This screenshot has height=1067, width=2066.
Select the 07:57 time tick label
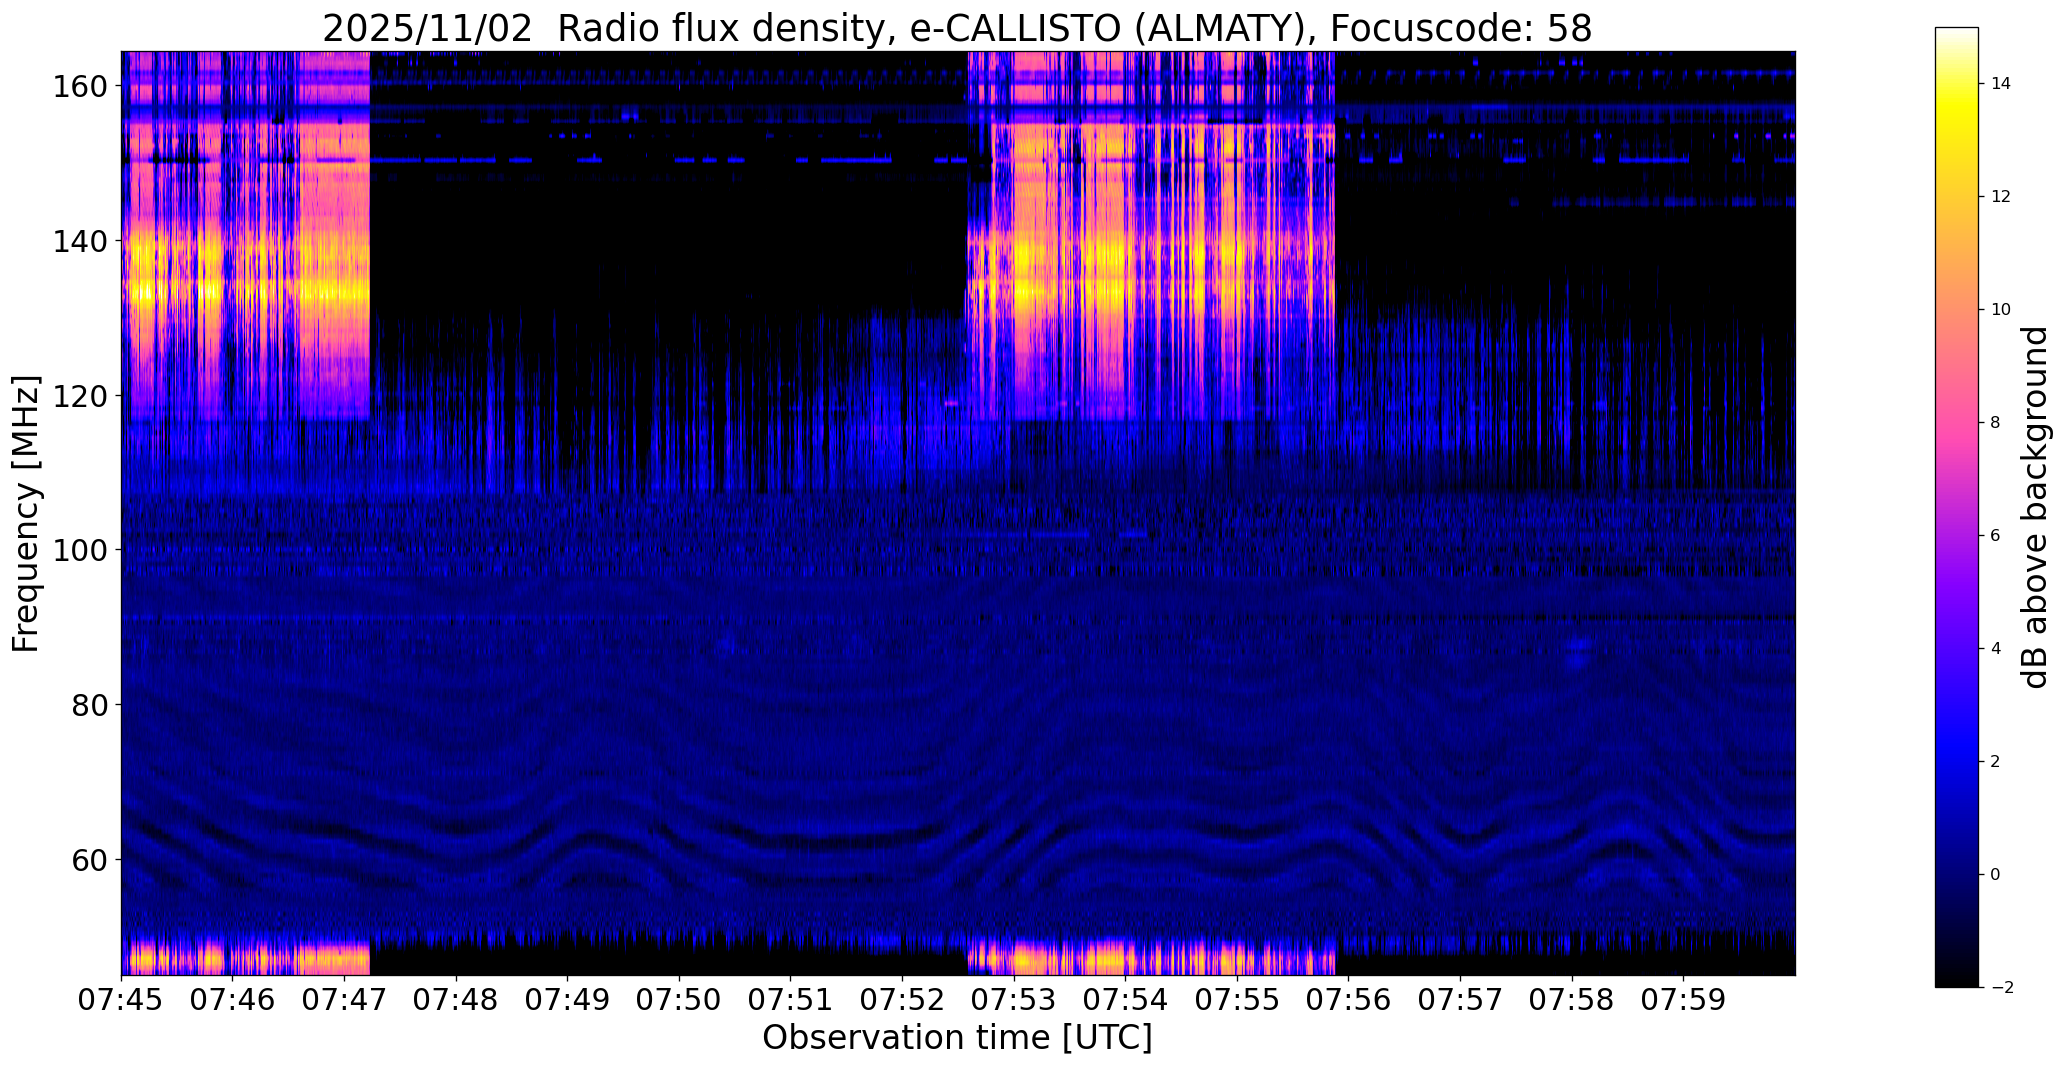pyautogui.click(x=1460, y=999)
